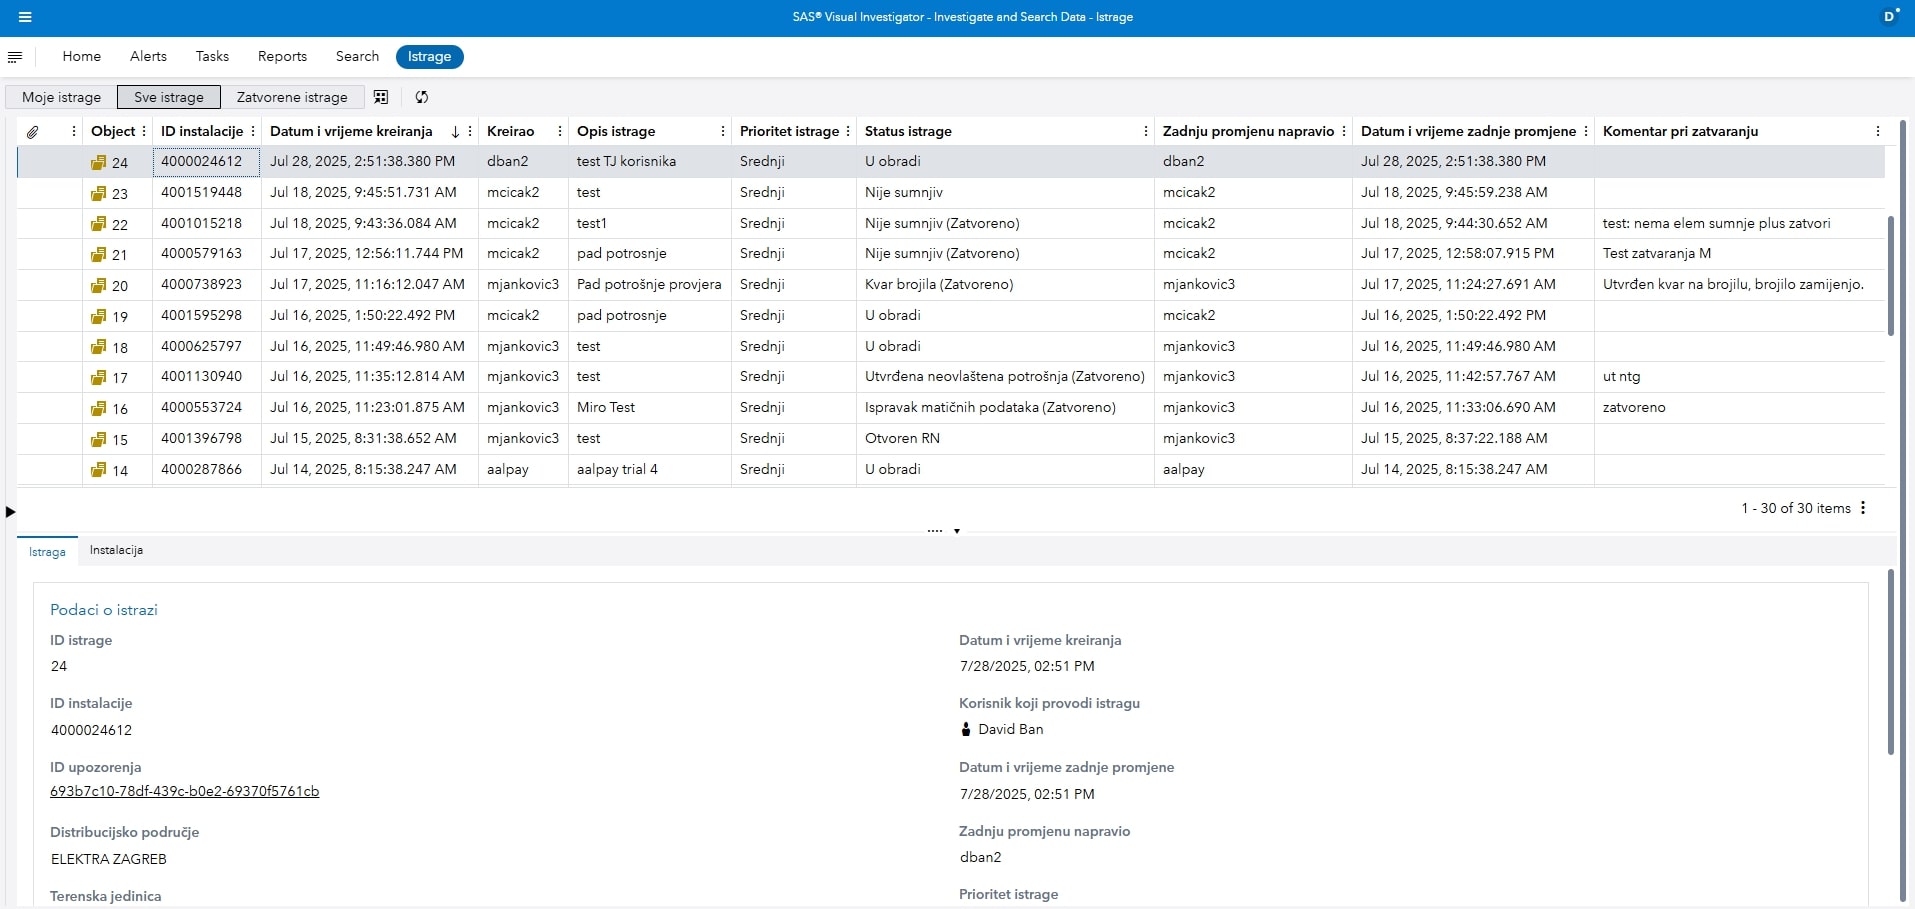
Task: Click the grid layout icon beside Zatvorene istrage
Action: coord(381,97)
